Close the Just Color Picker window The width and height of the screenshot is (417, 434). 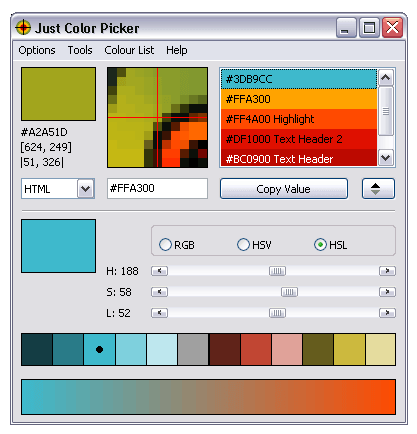coord(392,28)
